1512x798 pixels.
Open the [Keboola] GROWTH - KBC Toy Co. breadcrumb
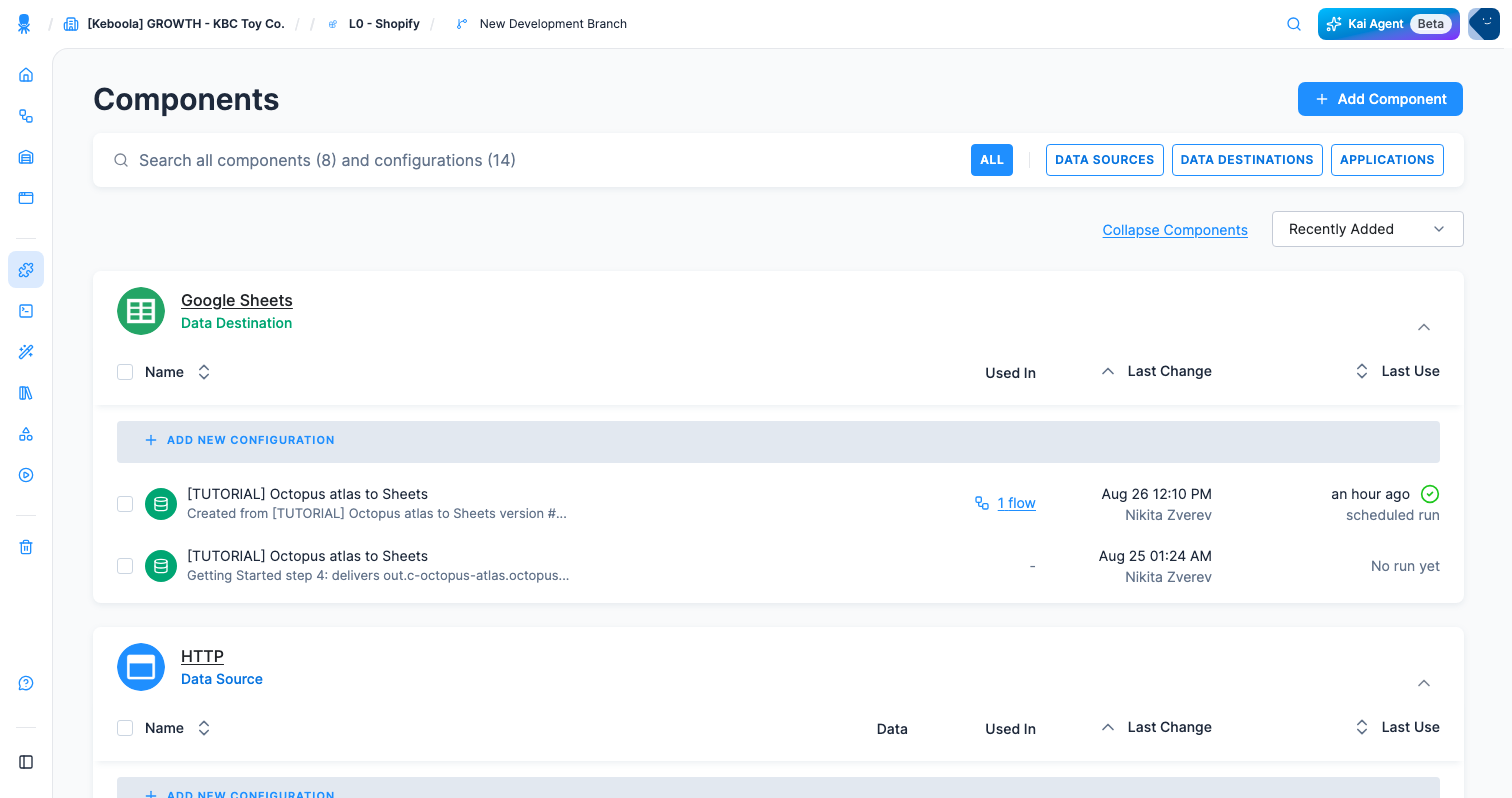pyautogui.click(x=186, y=24)
